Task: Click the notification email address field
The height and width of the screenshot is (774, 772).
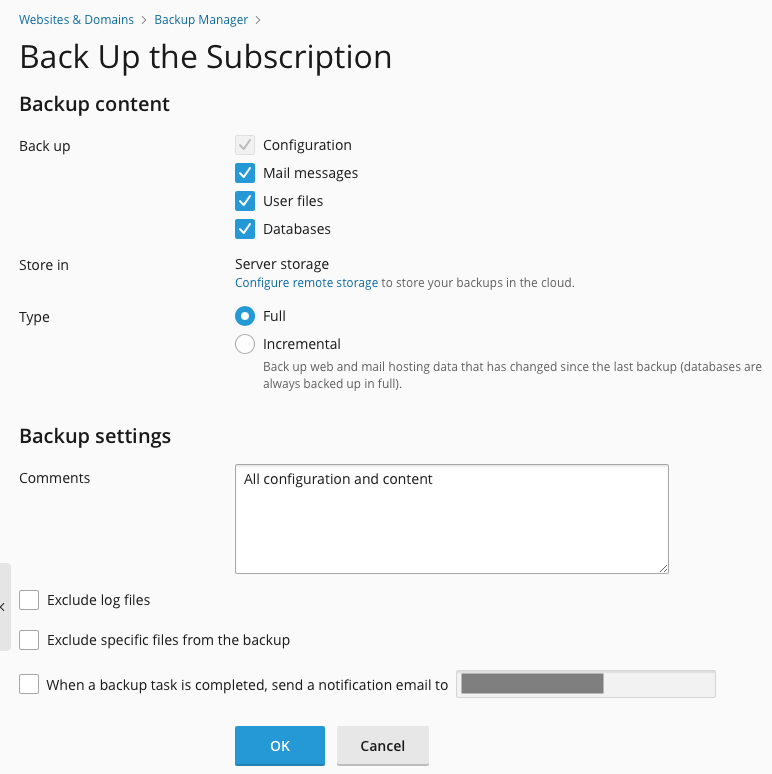Action: point(585,684)
